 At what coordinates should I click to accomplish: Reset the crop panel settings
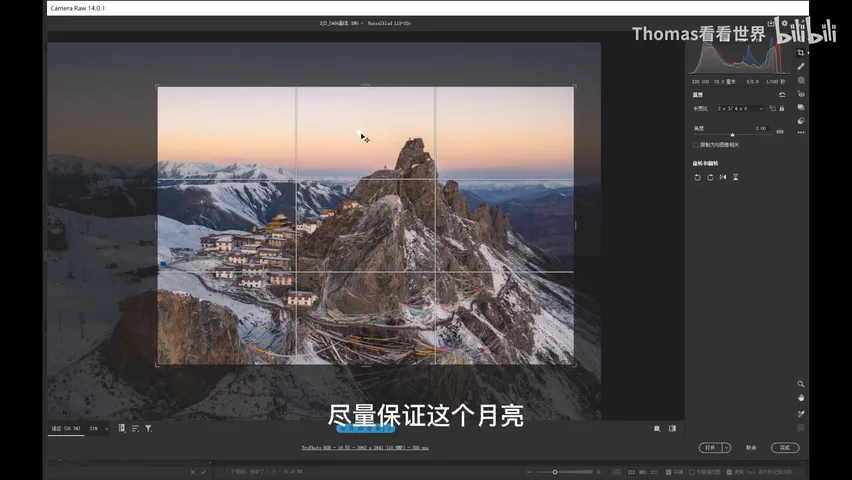click(782, 95)
